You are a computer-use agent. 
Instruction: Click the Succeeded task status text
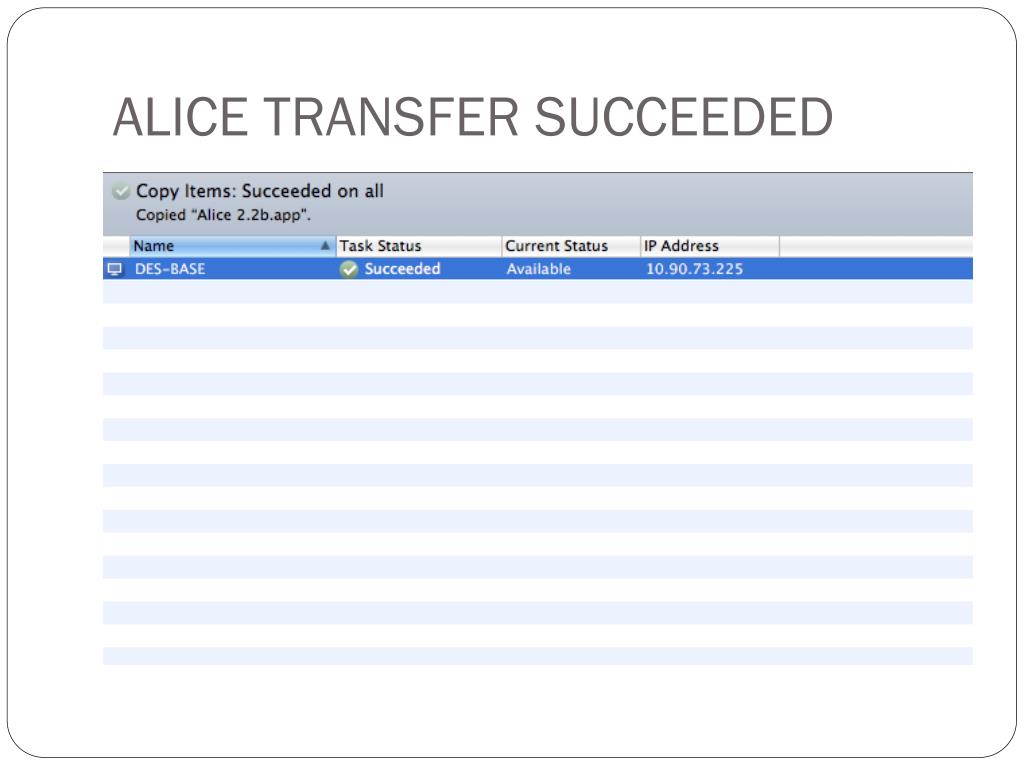click(x=402, y=269)
